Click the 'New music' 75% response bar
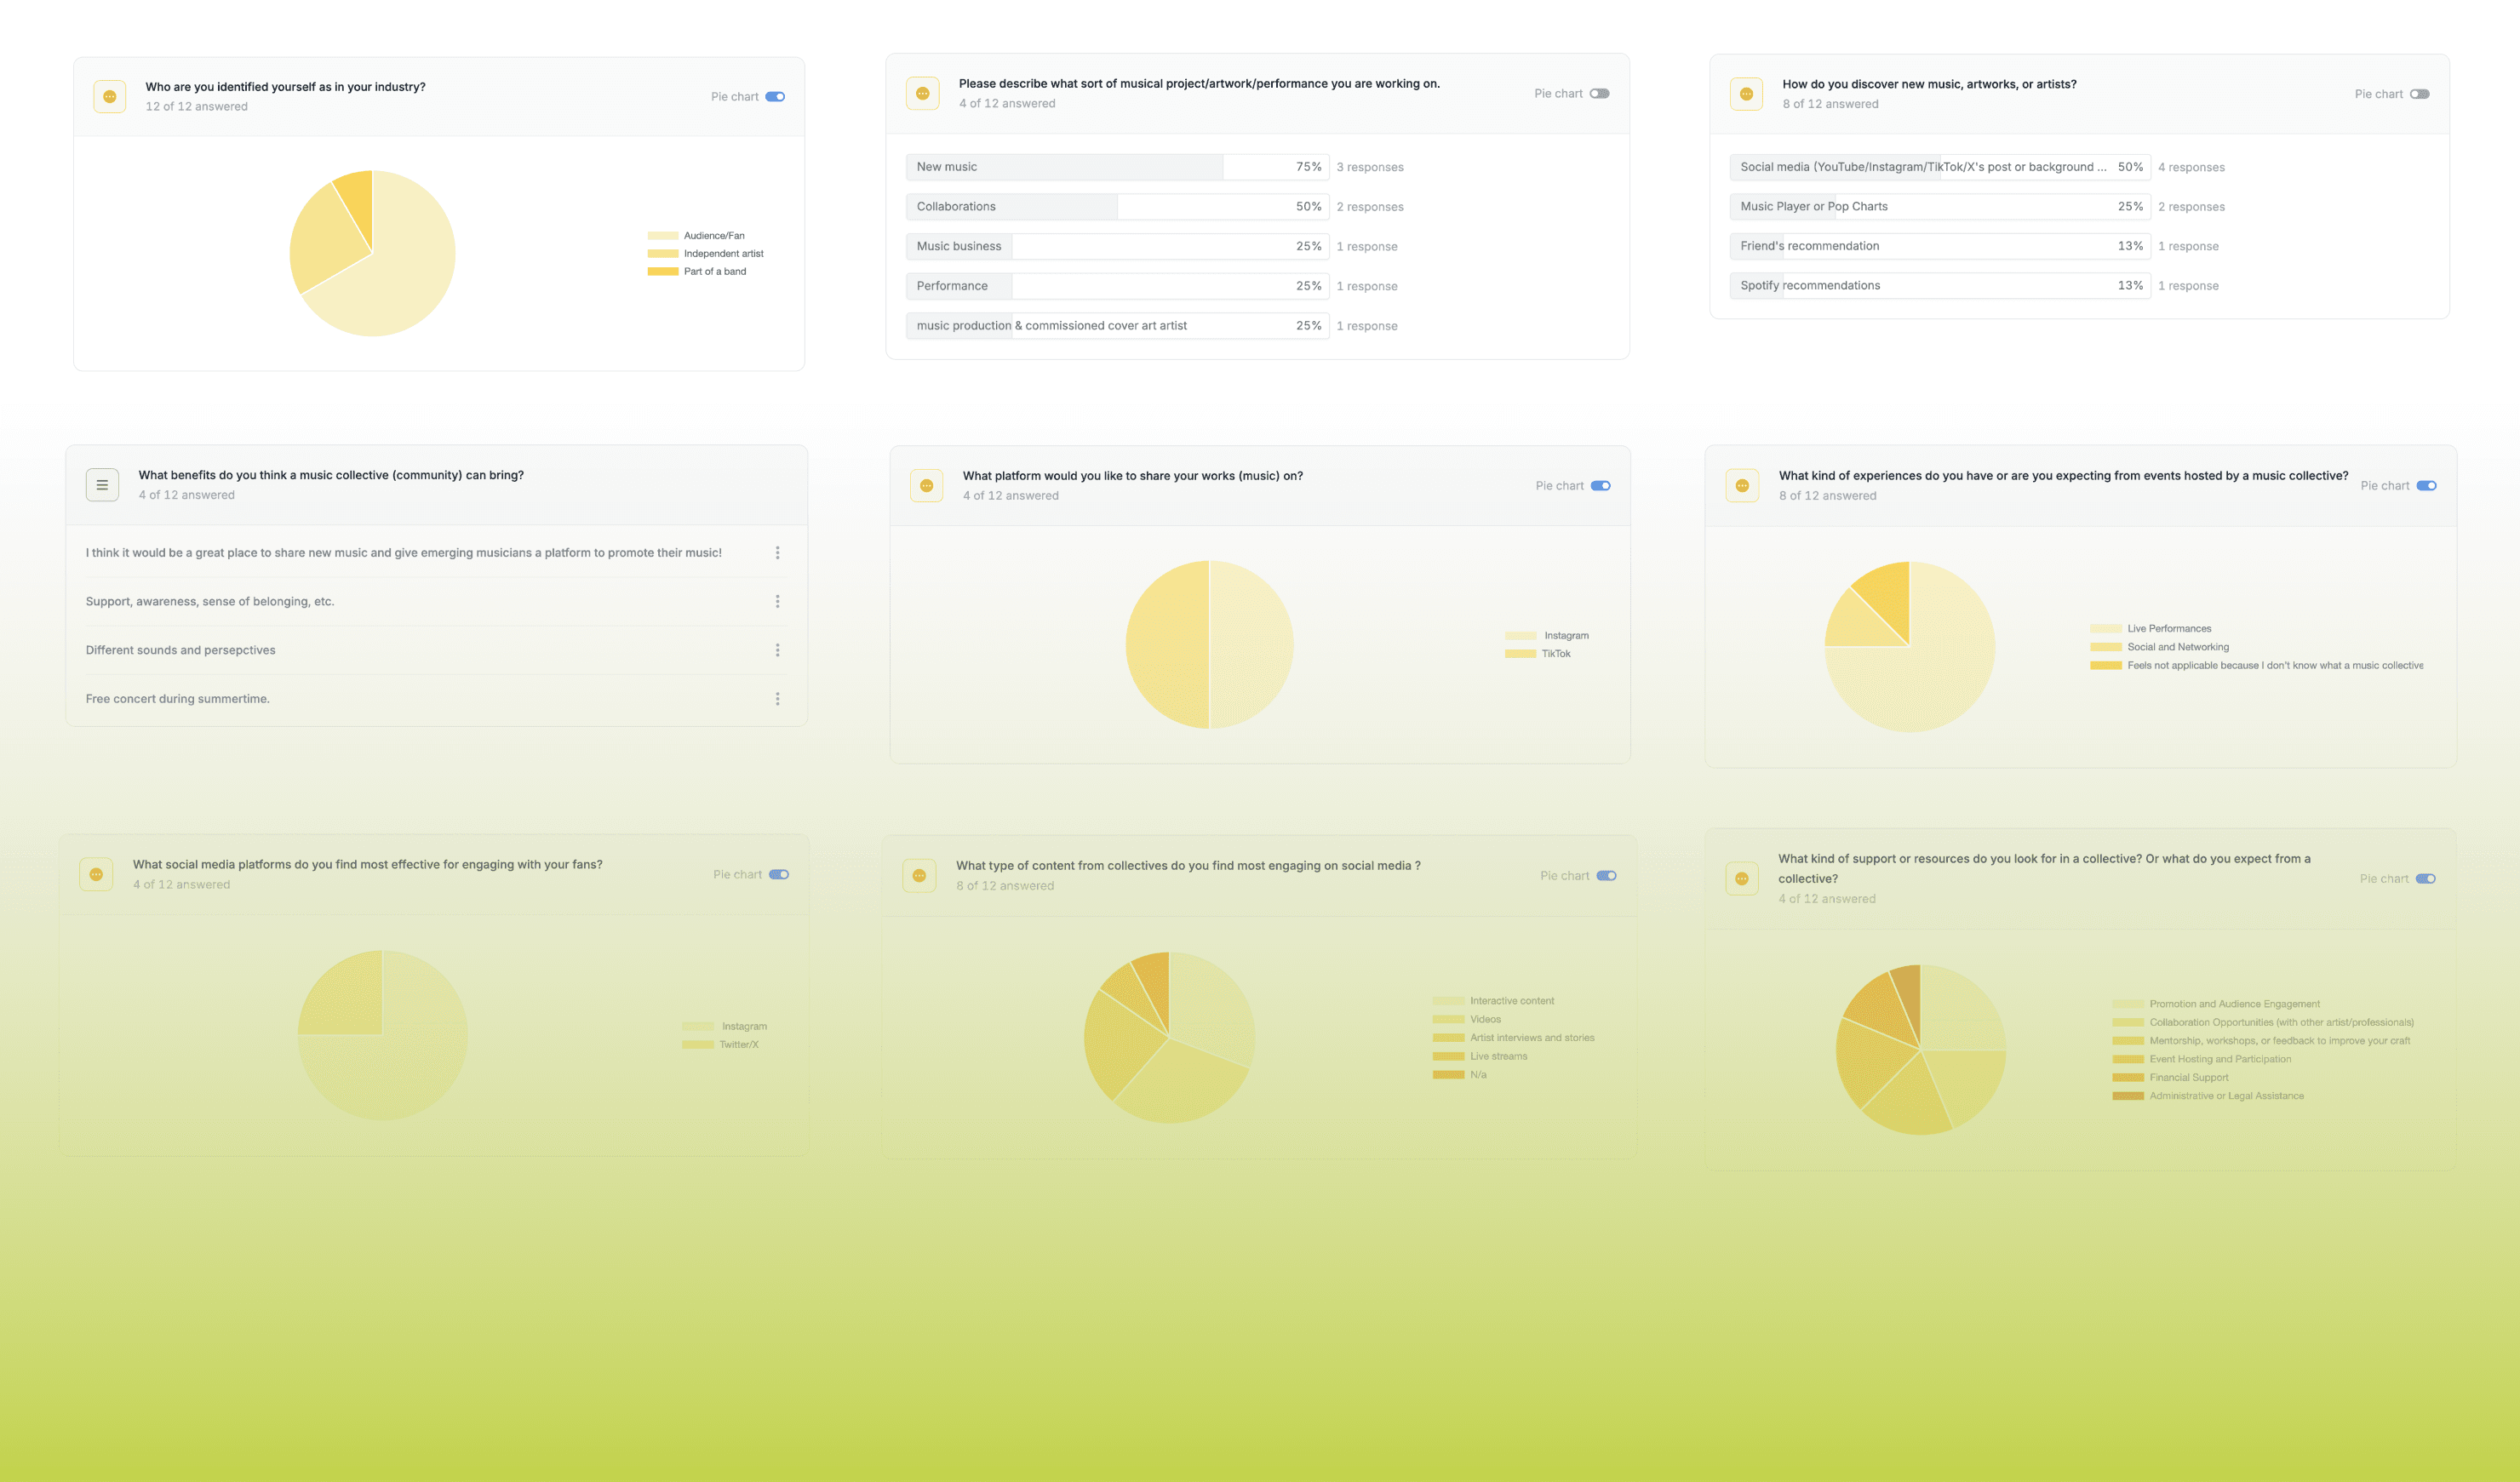This screenshot has height=1482, width=2520. [1117, 167]
